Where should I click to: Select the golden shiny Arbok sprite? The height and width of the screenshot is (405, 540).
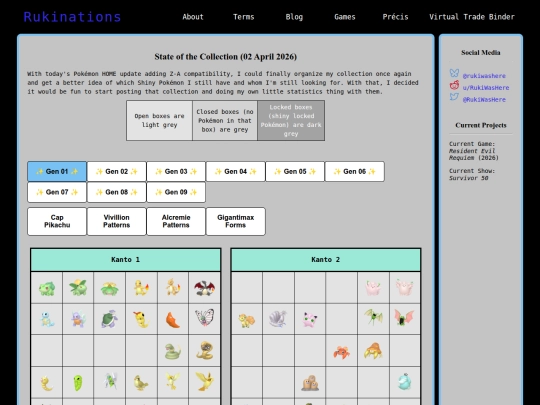click(x=205, y=351)
